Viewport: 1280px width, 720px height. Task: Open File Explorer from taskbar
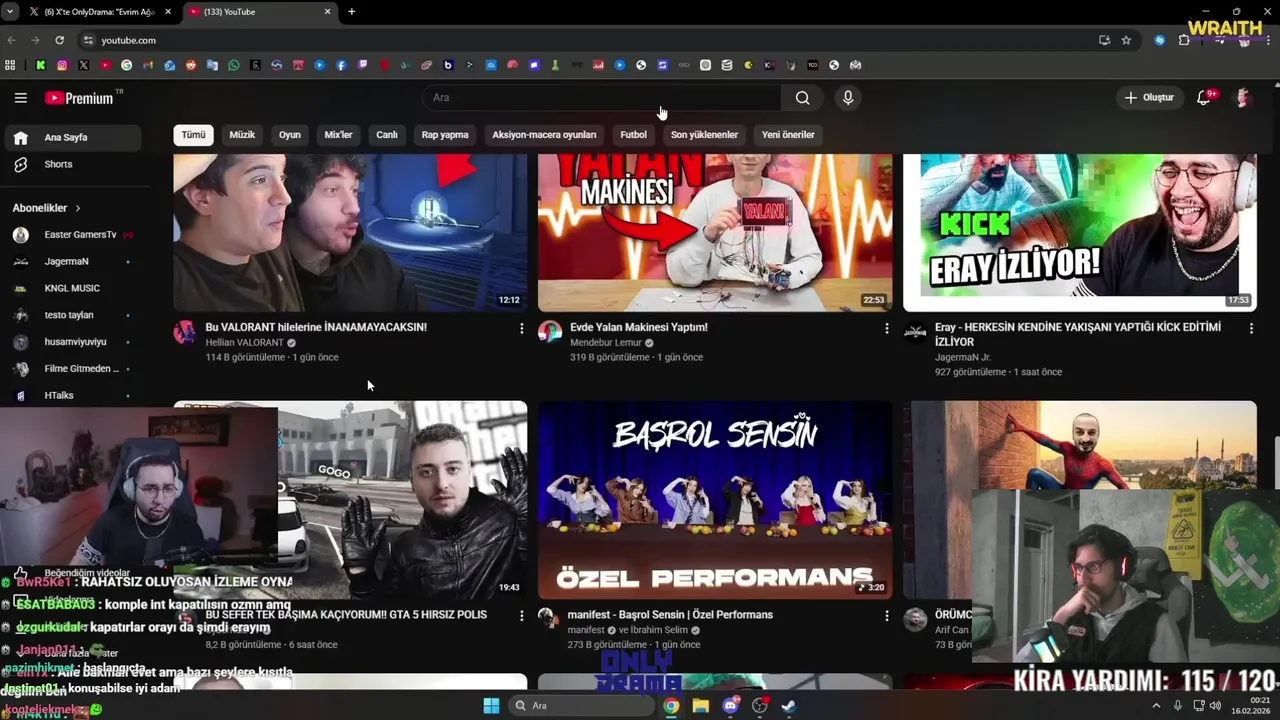point(701,706)
